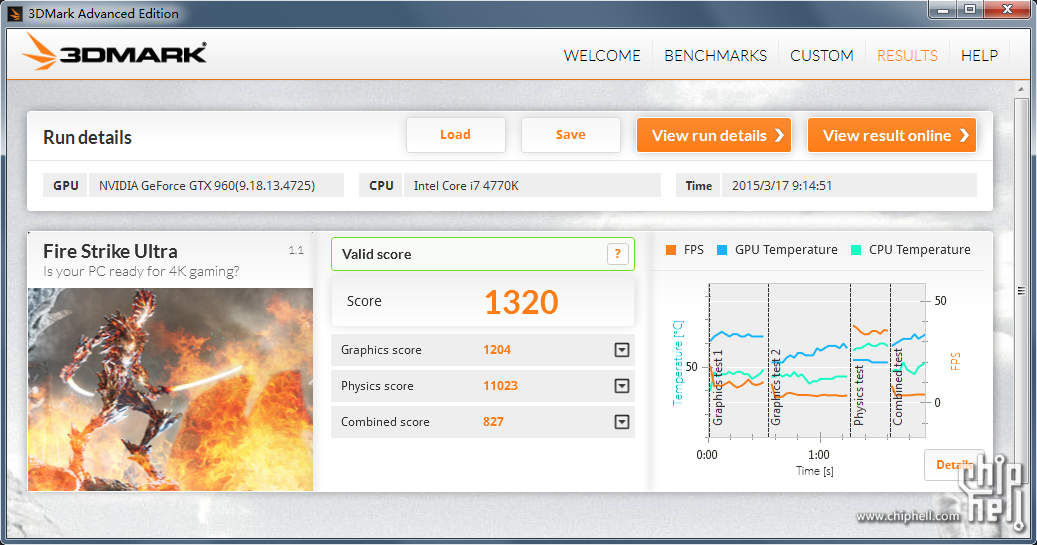Screen dimensions: 1037x545
Task: Expand the Physics score details
Action: [622, 386]
